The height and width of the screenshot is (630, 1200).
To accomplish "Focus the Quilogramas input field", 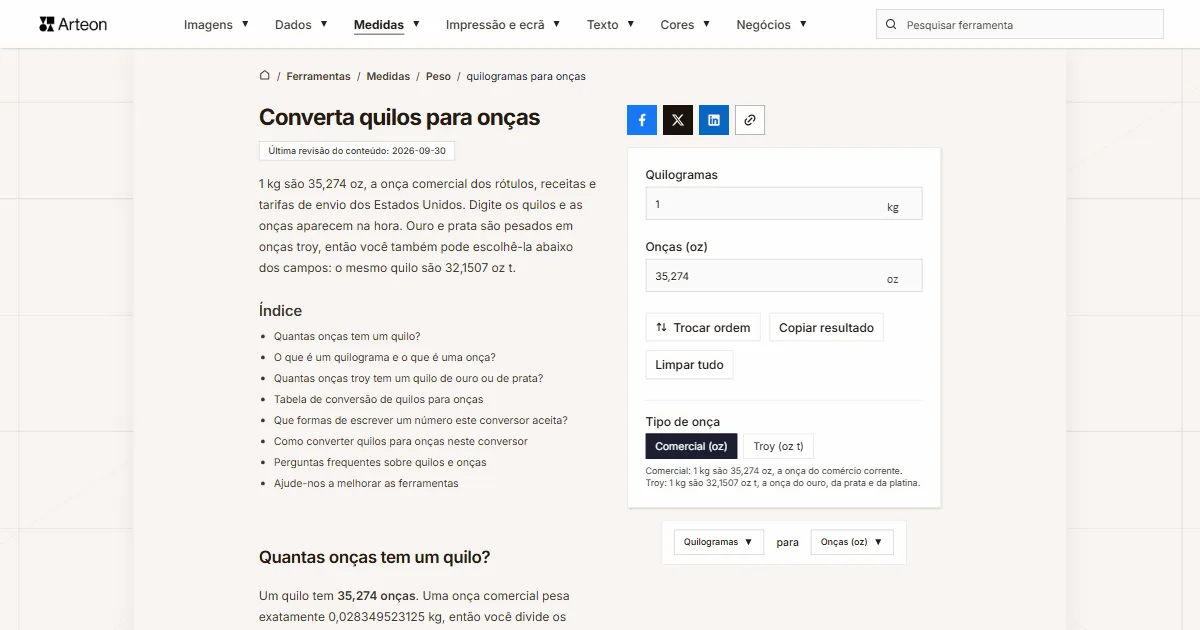I will pos(784,204).
